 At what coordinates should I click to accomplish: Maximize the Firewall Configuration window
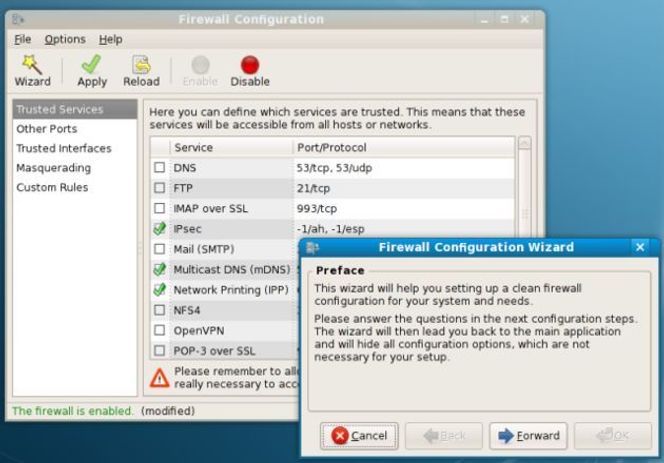pos(504,19)
